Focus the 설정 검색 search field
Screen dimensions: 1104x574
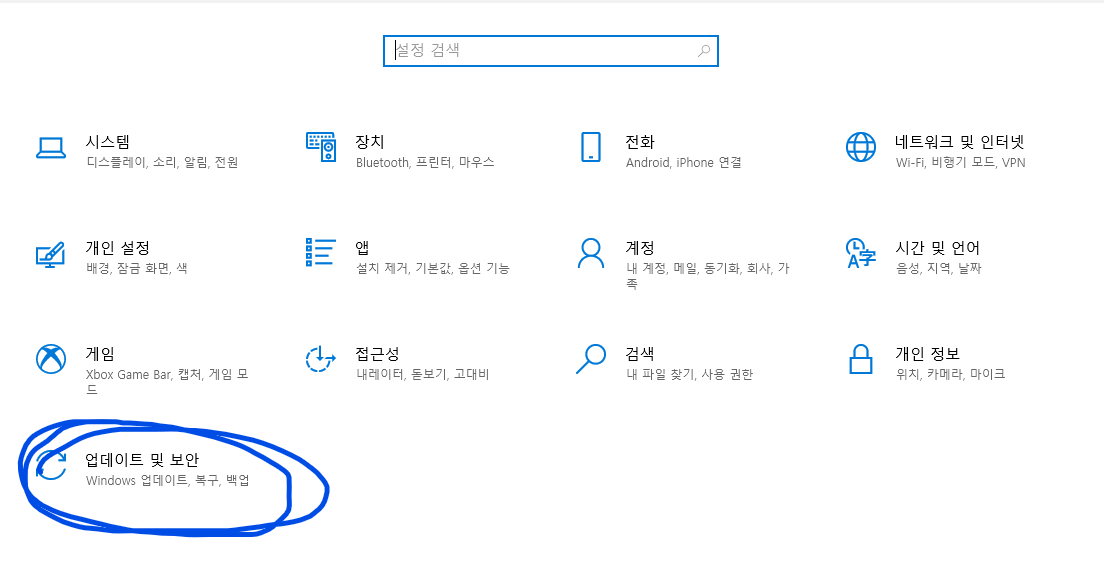[551, 51]
